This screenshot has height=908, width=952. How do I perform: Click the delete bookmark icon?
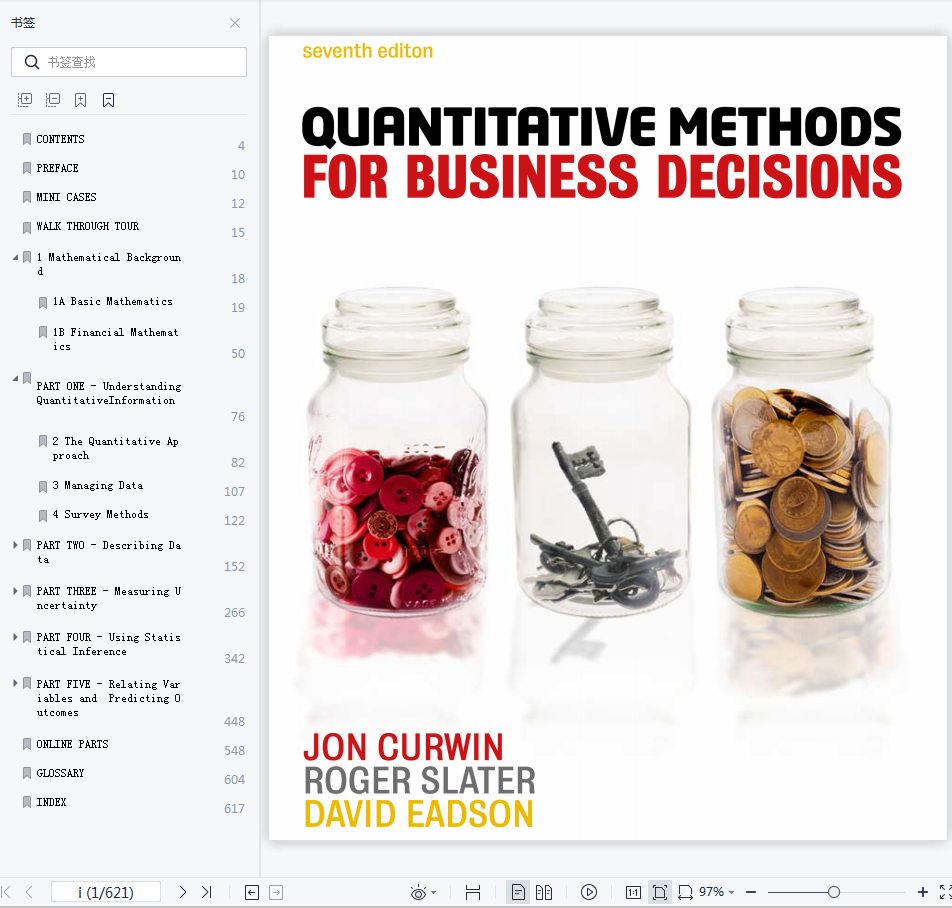pyautogui.click(x=109, y=100)
